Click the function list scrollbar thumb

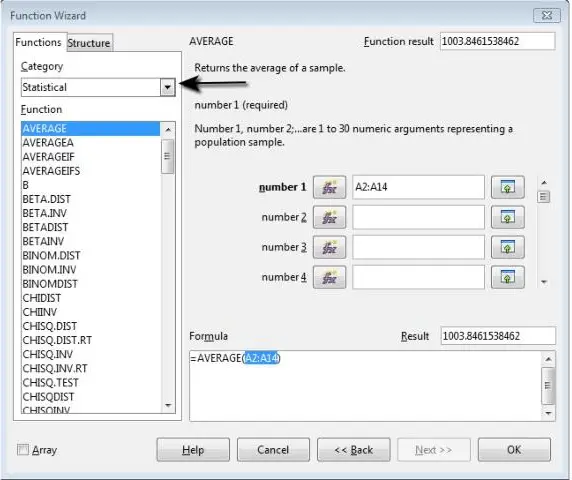tap(167, 156)
